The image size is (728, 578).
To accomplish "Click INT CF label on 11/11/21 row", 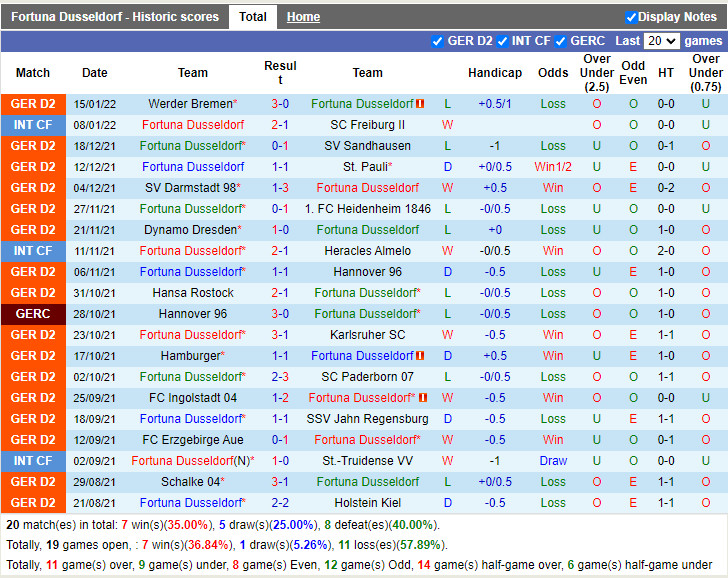I will [x=33, y=251].
